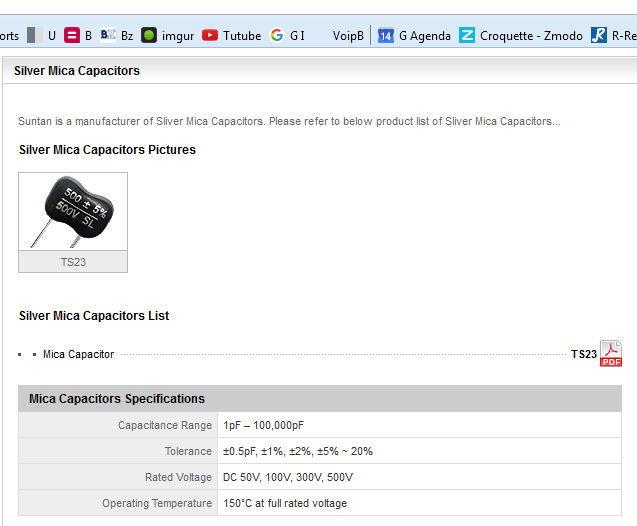Open the Tutube YouTube bookmark
Viewport: 637px width, 526px height.
tap(231, 35)
